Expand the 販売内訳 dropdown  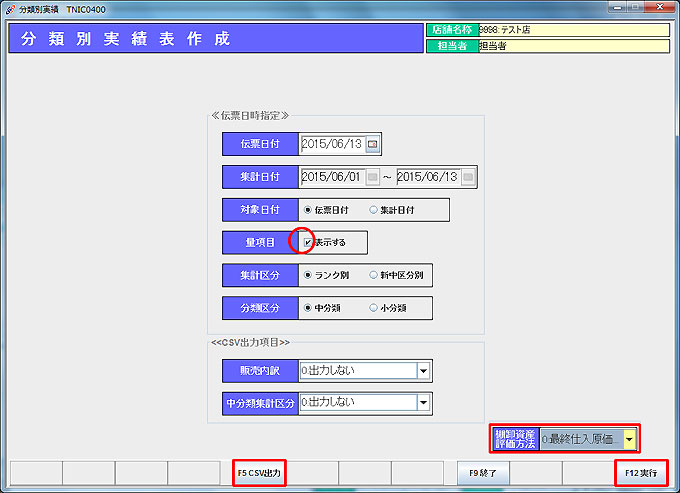[423, 371]
